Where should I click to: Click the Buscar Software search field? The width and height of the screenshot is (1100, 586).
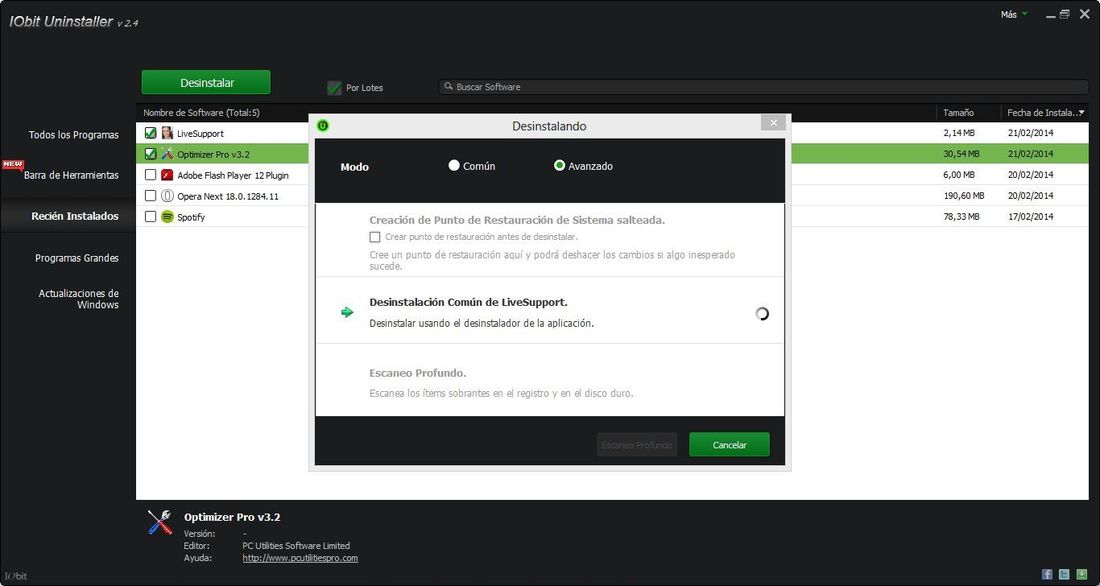[x=763, y=87]
